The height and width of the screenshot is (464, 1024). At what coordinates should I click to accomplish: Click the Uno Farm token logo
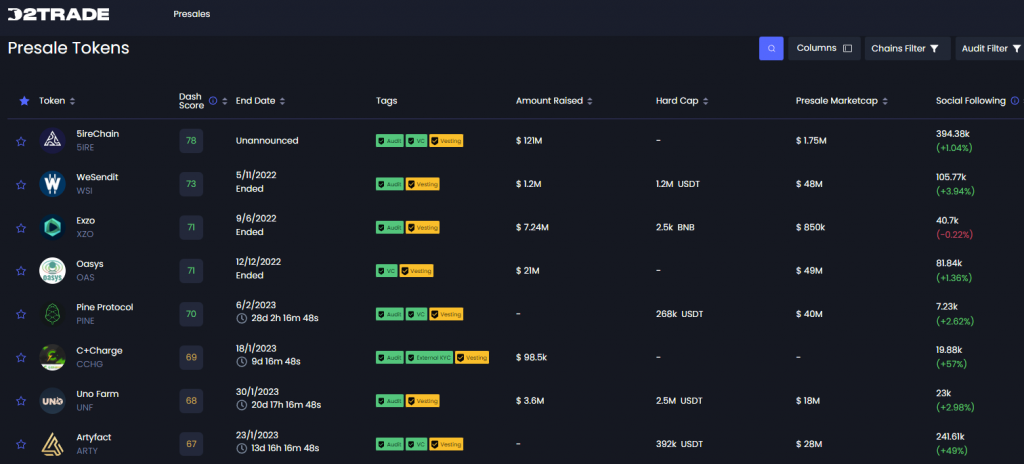point(52,401)
